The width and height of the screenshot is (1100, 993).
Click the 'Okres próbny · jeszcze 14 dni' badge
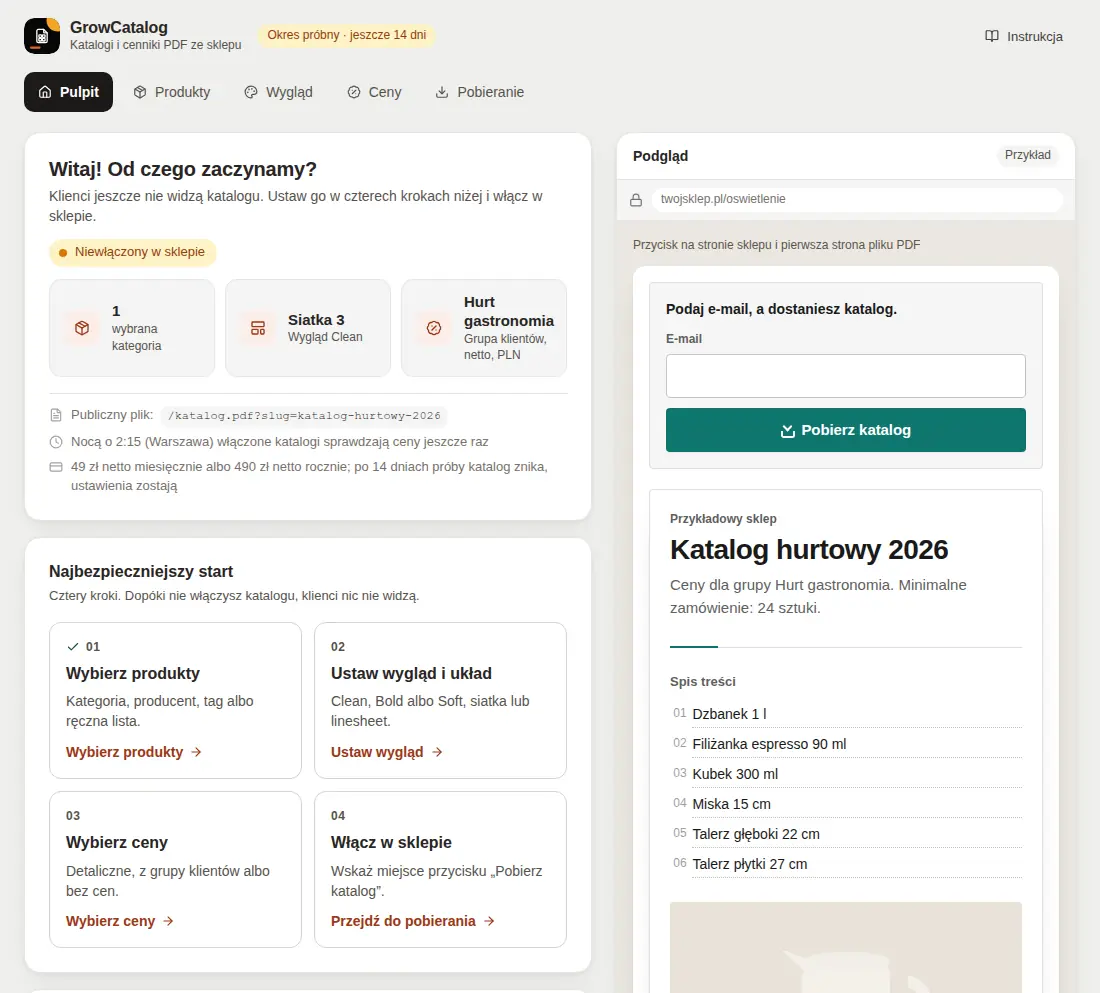tap(347, 35)
